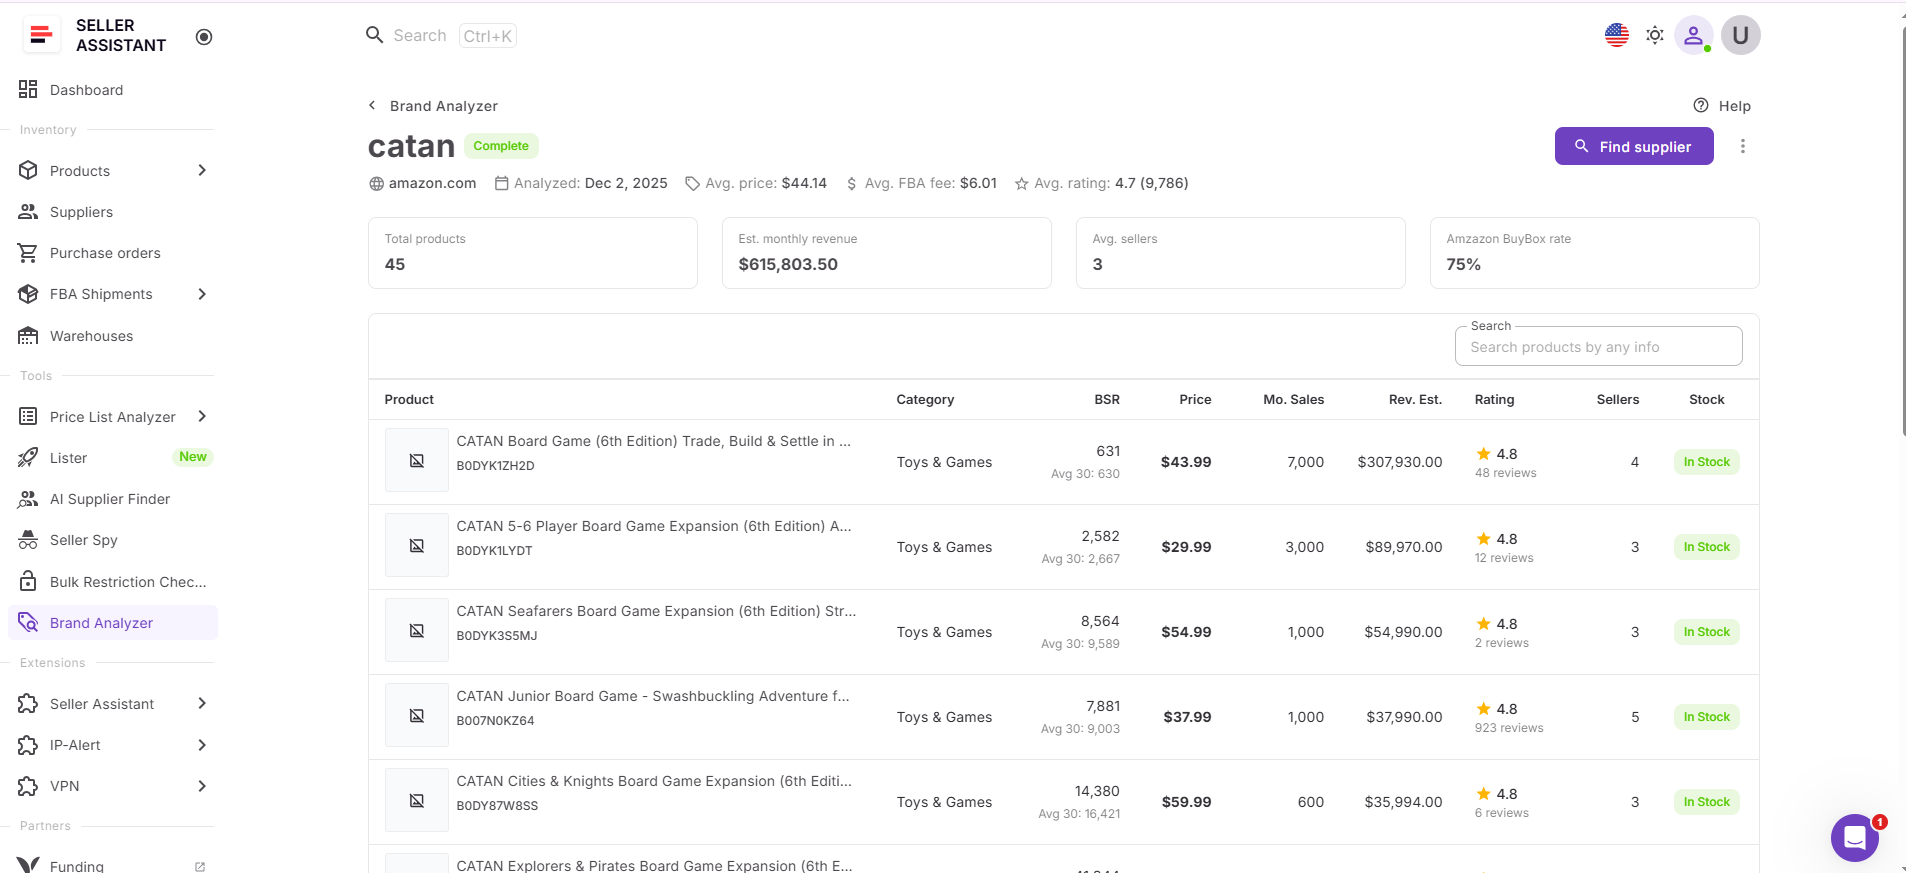The width and height of the screenshot is (1906, 873).
Task: Click the search magnifier icon
Action: tap(375, 35)
